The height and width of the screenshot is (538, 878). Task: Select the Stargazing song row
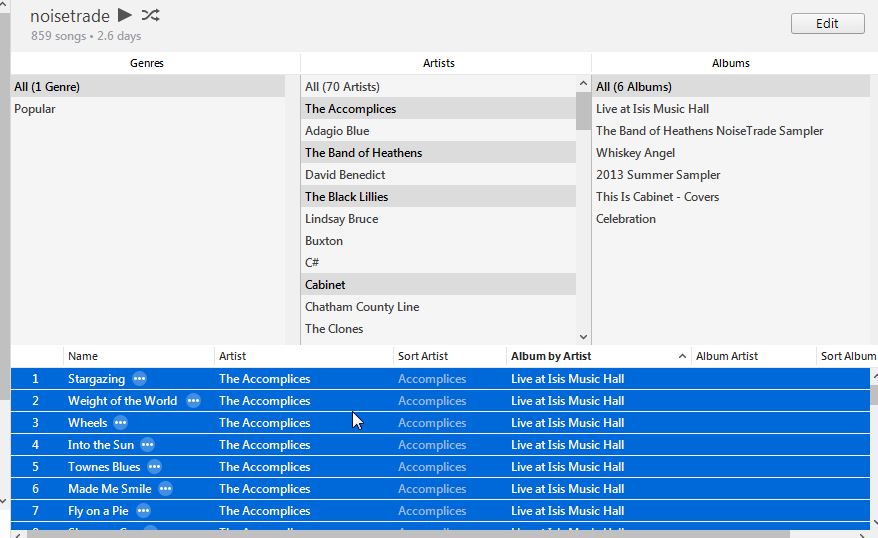tap(440, 379)
